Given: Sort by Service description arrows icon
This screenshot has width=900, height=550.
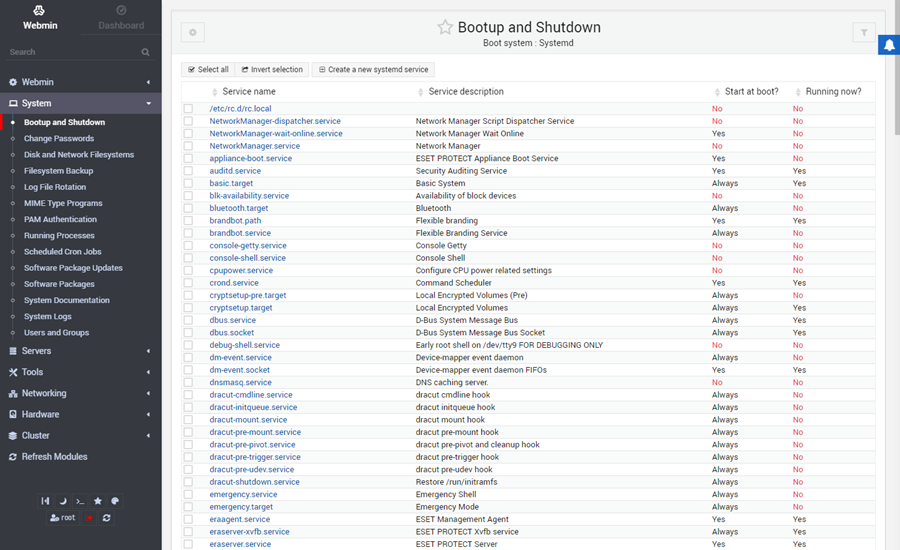Looking at the screenshot, I should pos(421,92).
